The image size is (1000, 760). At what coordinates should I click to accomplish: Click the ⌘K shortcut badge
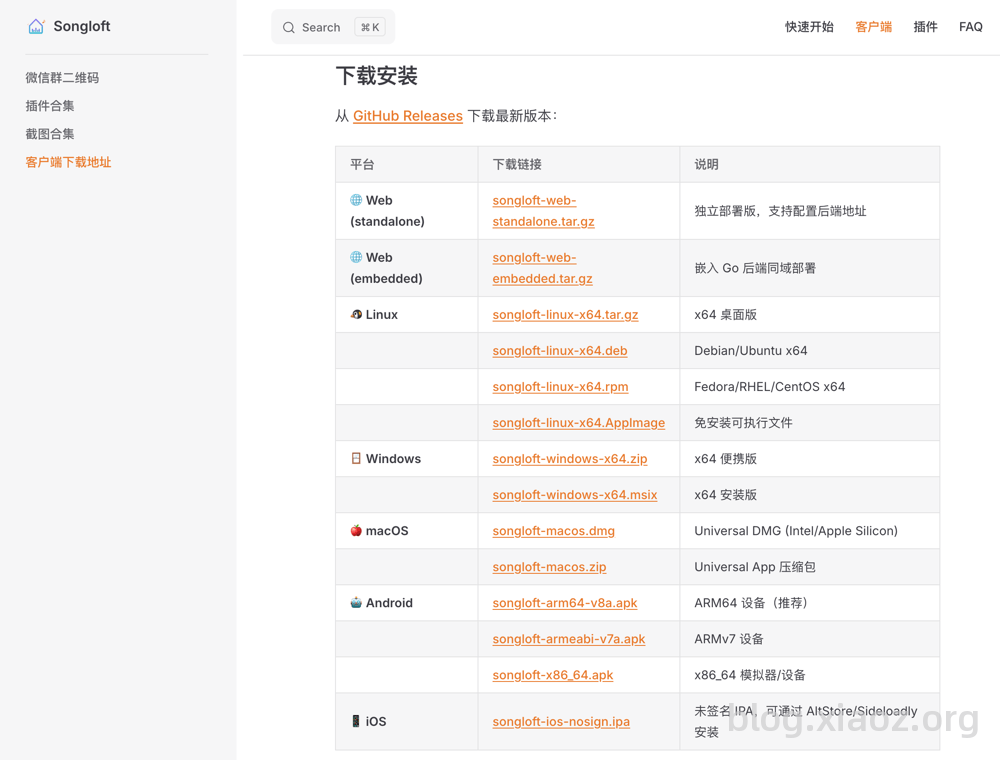click(x=370, y=27)
